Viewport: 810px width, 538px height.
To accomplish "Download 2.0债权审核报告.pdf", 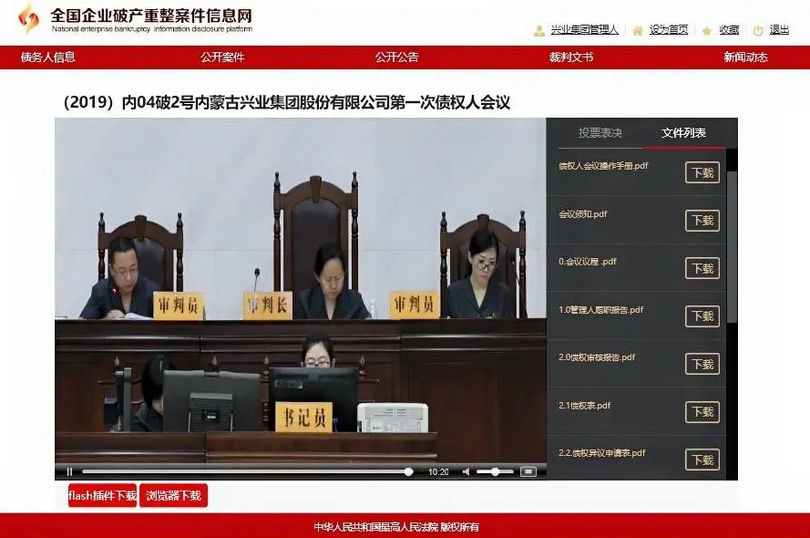I will [x=702, y=364].
